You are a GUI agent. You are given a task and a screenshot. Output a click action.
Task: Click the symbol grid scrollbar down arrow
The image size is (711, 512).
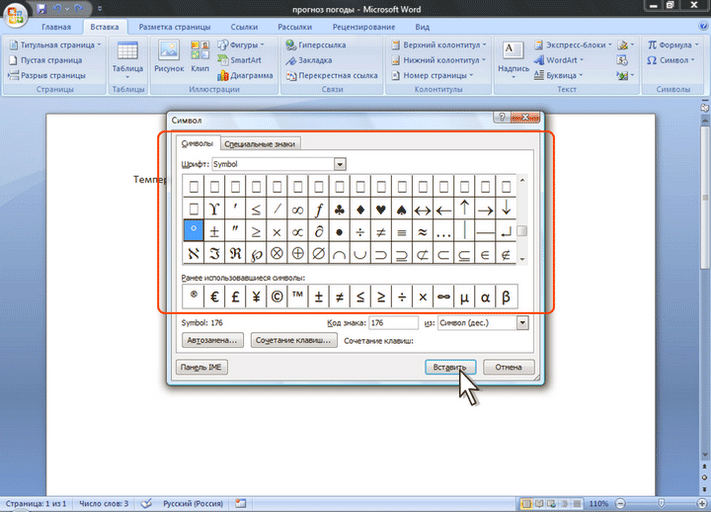click(522, 259)
